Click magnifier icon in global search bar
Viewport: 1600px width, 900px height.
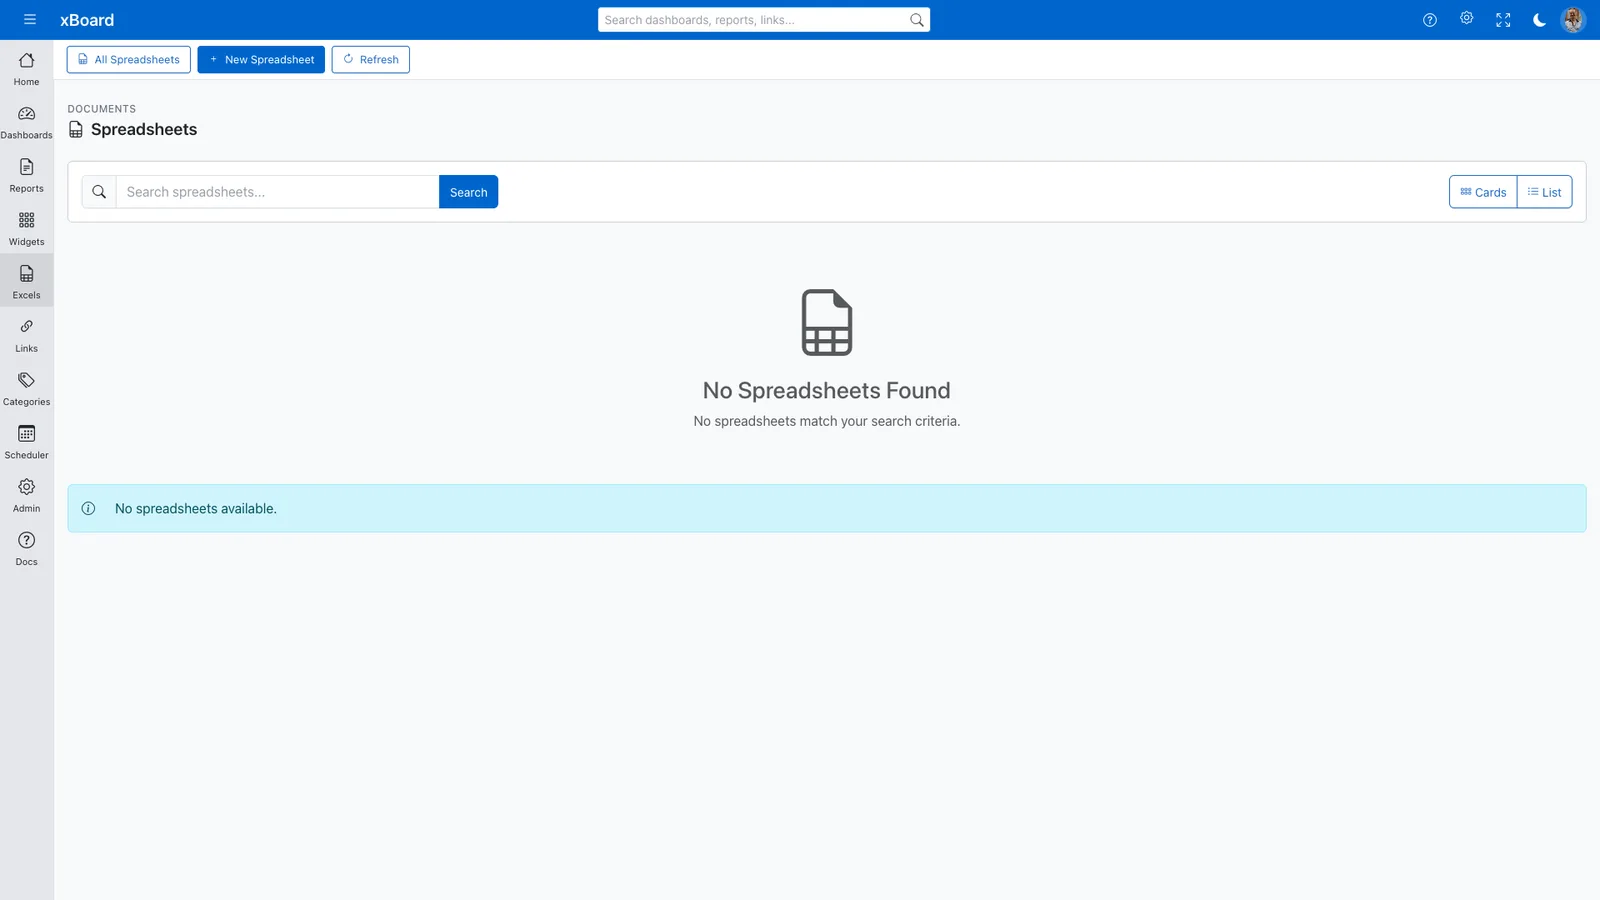tap(916, 20)
